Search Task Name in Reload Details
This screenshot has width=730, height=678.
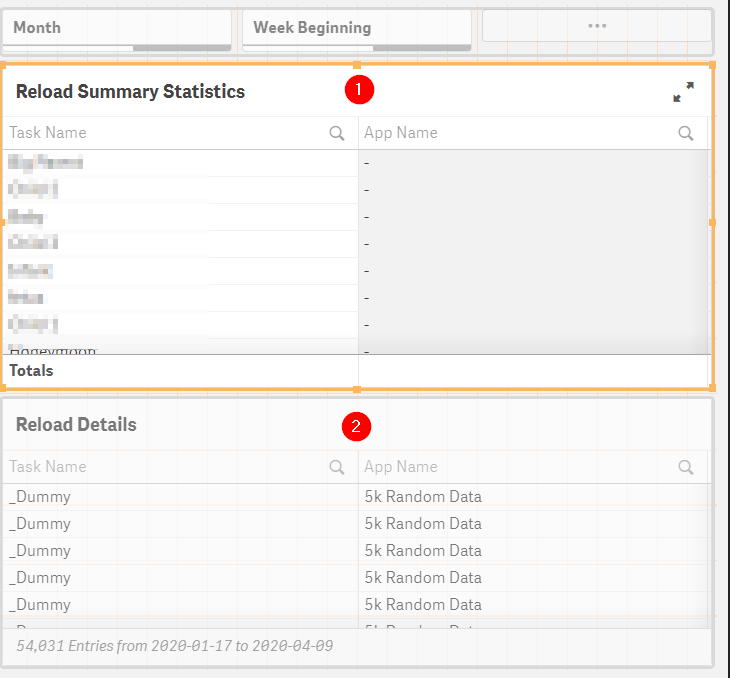pyautogui.click(x=337, y=467)
